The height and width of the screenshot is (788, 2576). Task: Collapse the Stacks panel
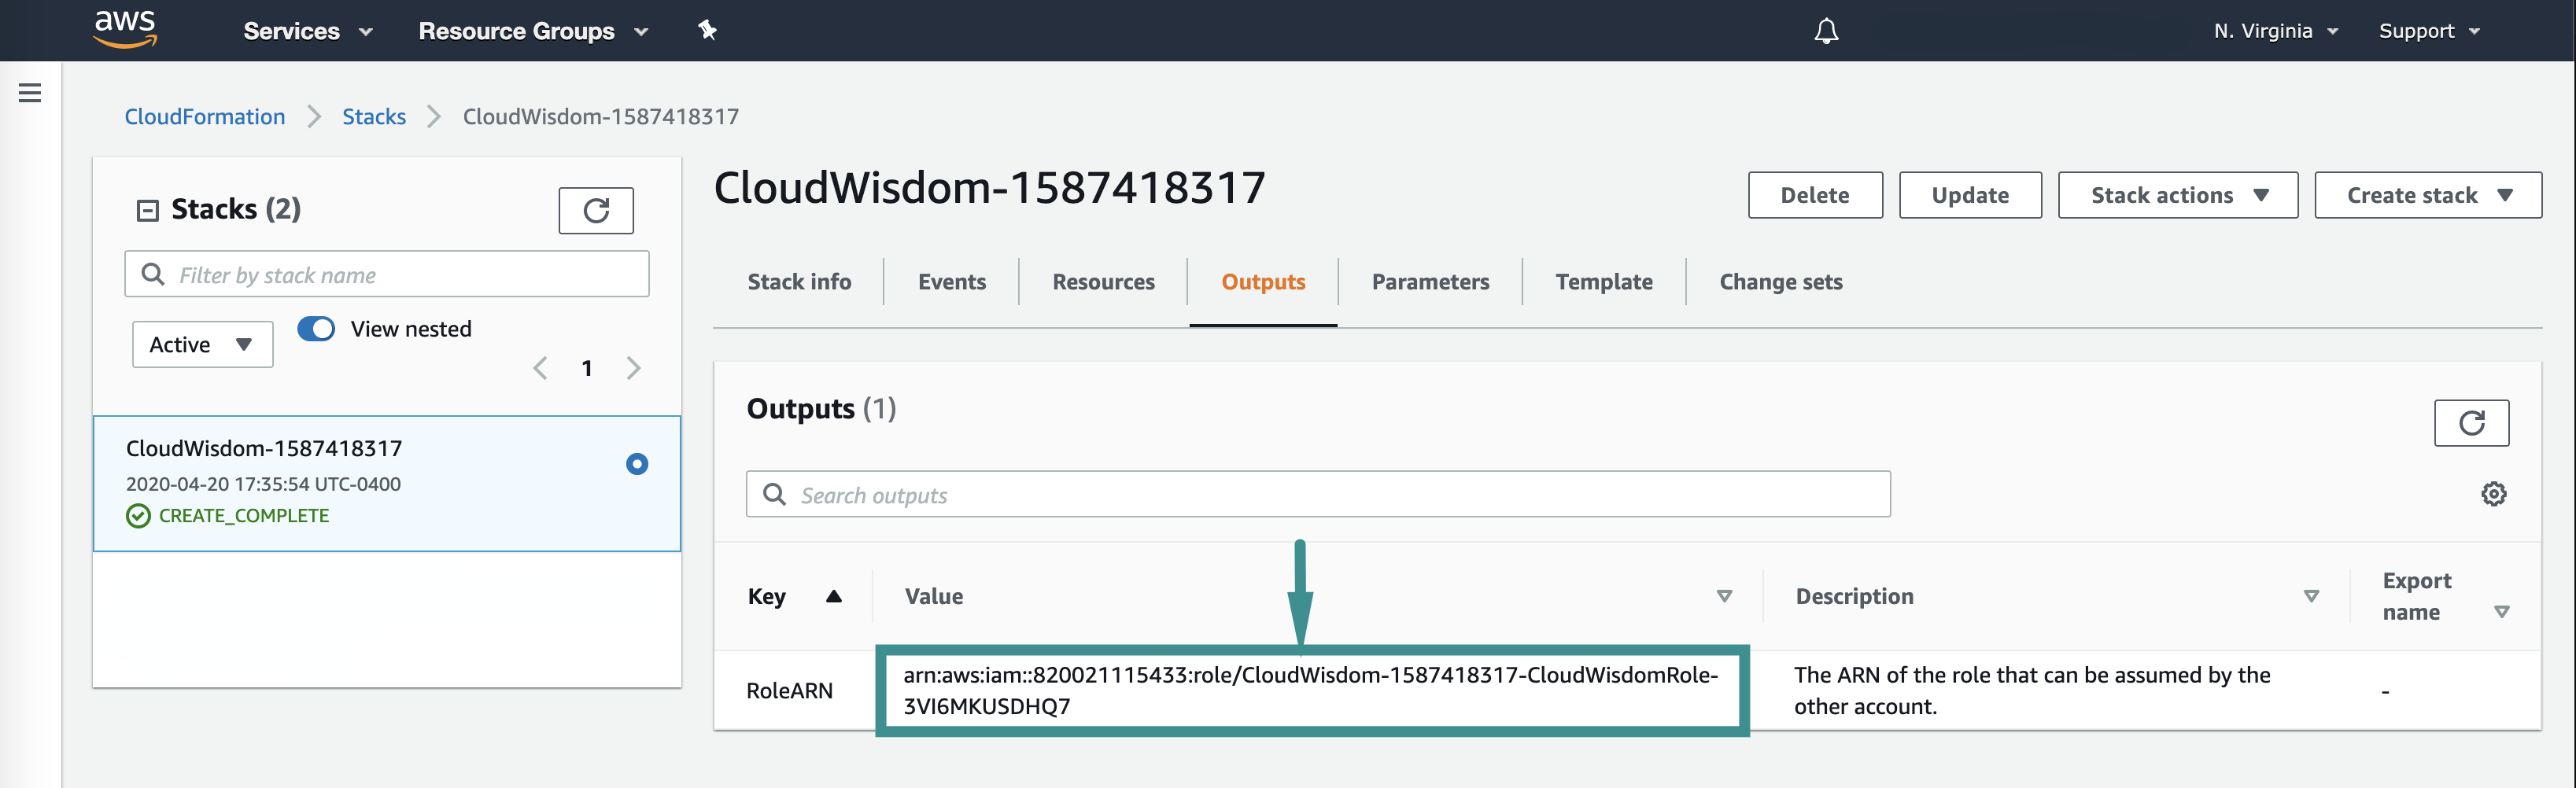click(x=148, y=210)
